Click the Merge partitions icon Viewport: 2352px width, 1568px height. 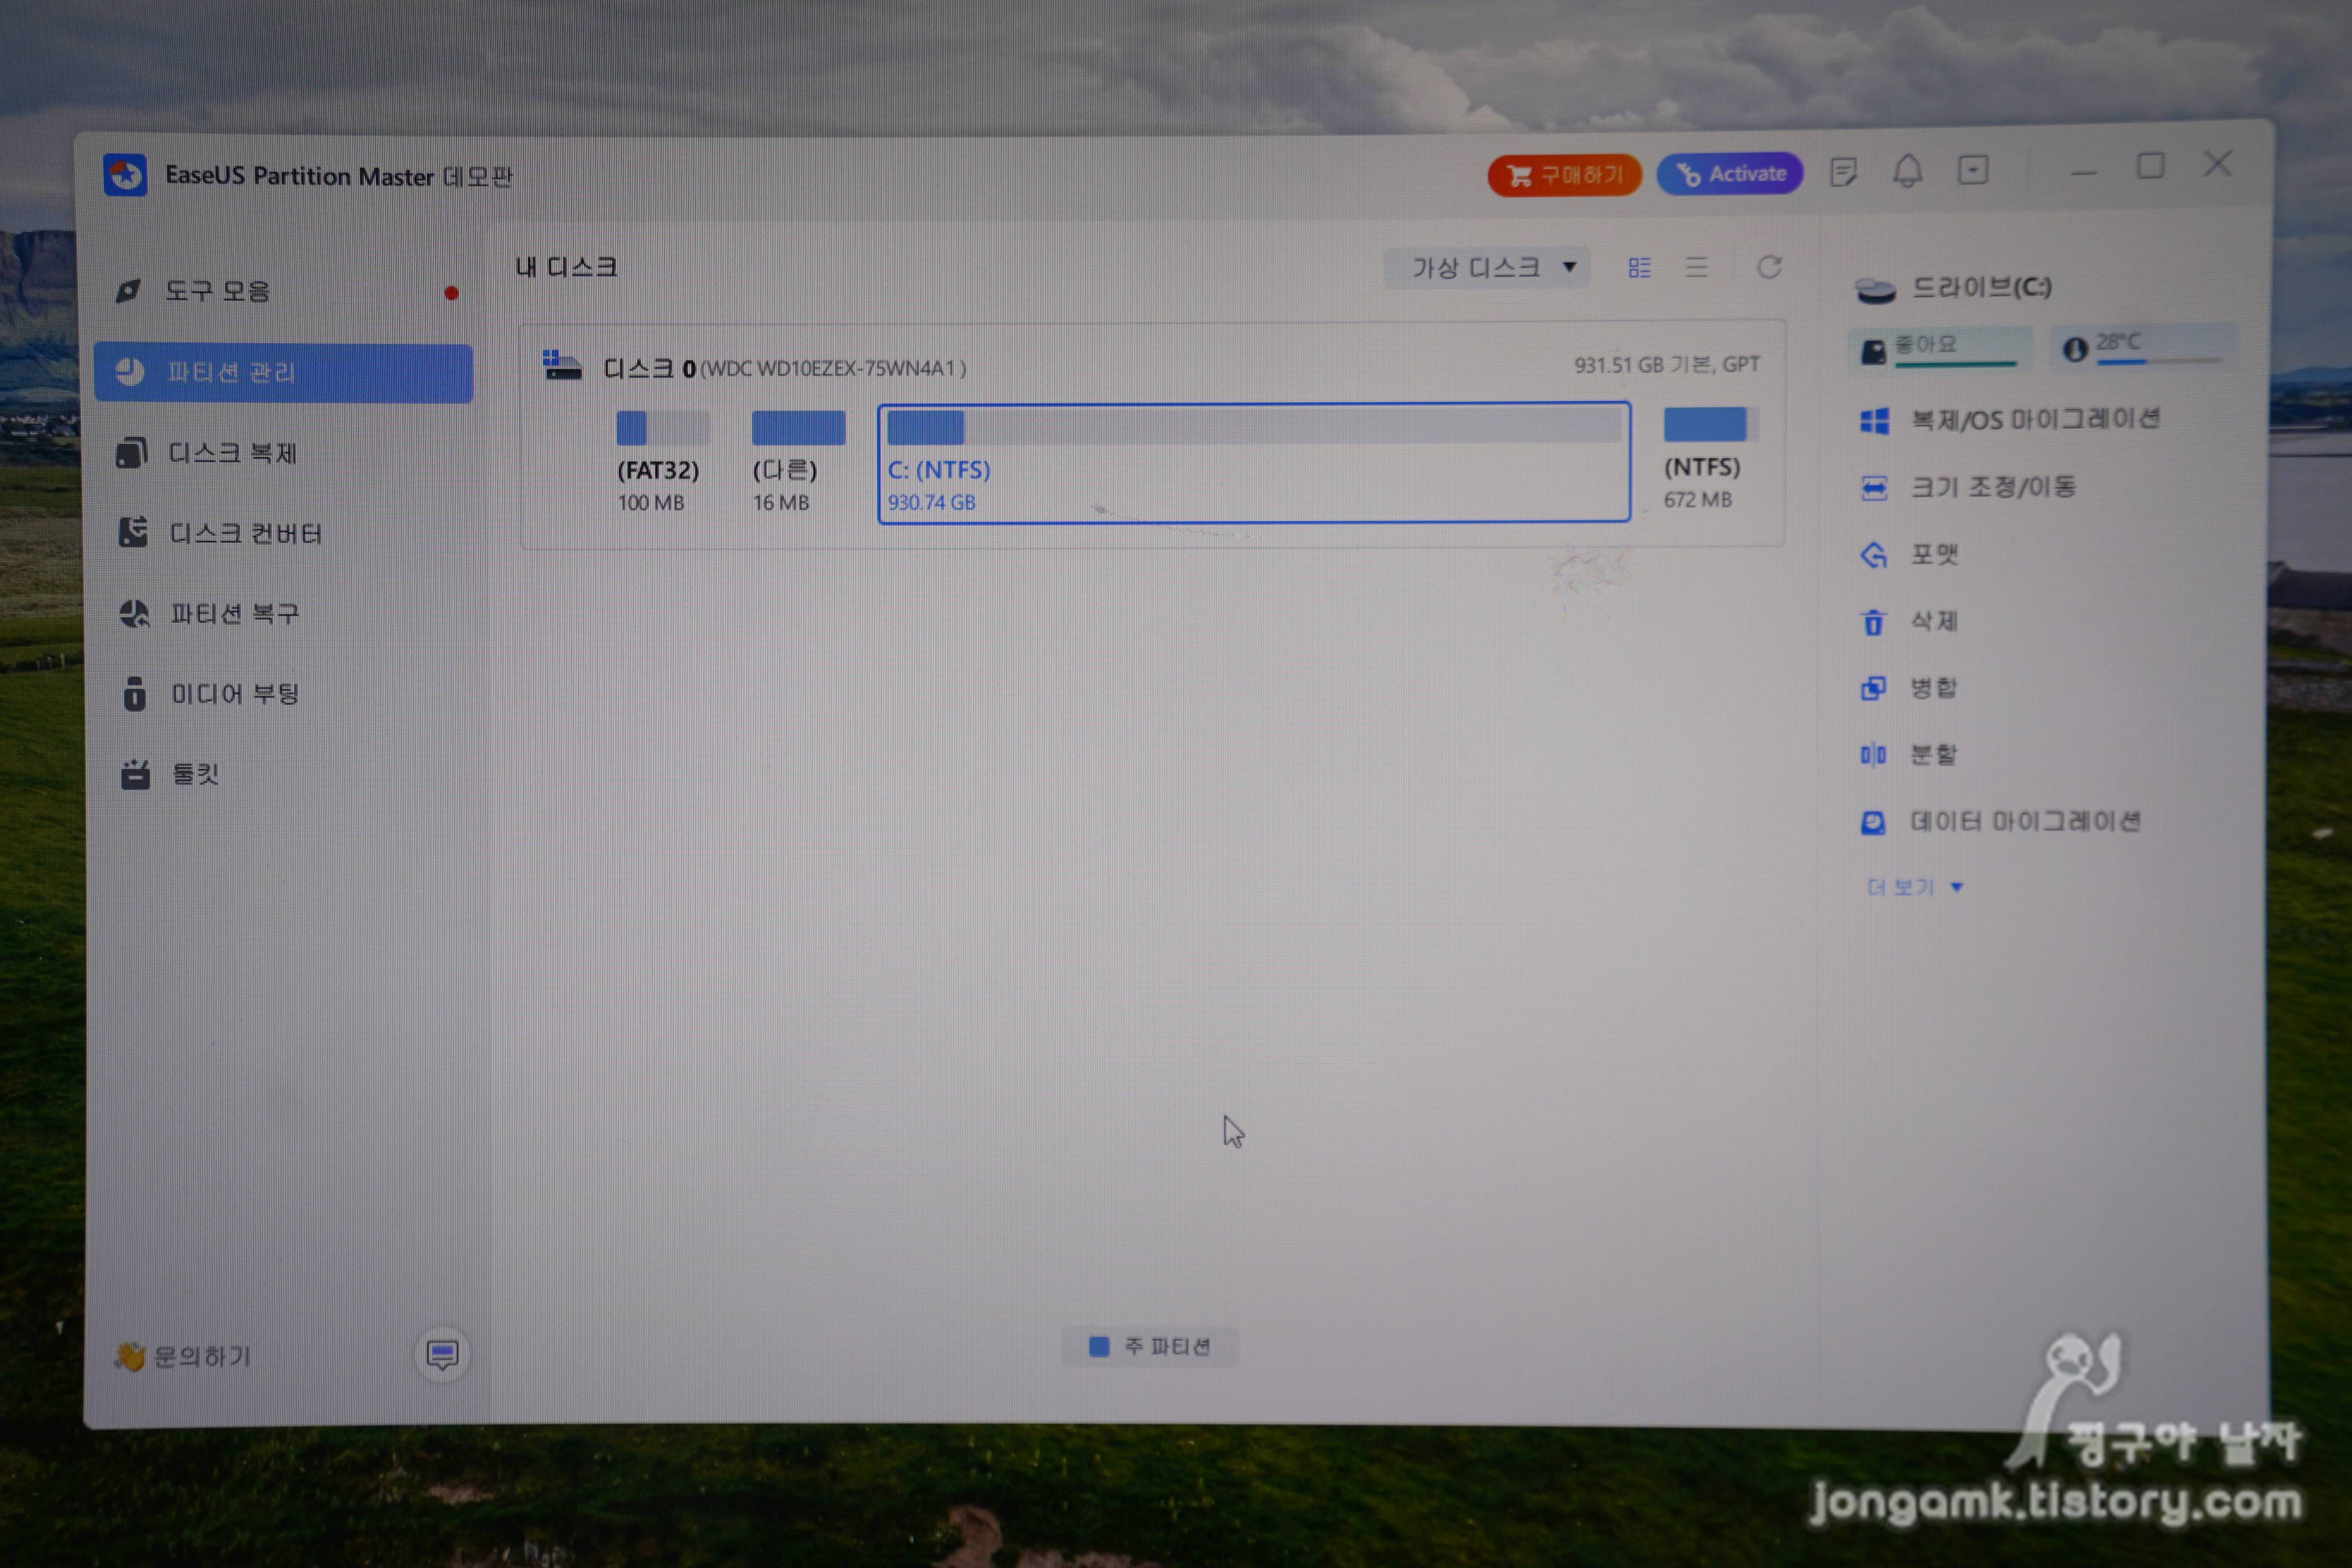pos(1873,688)
